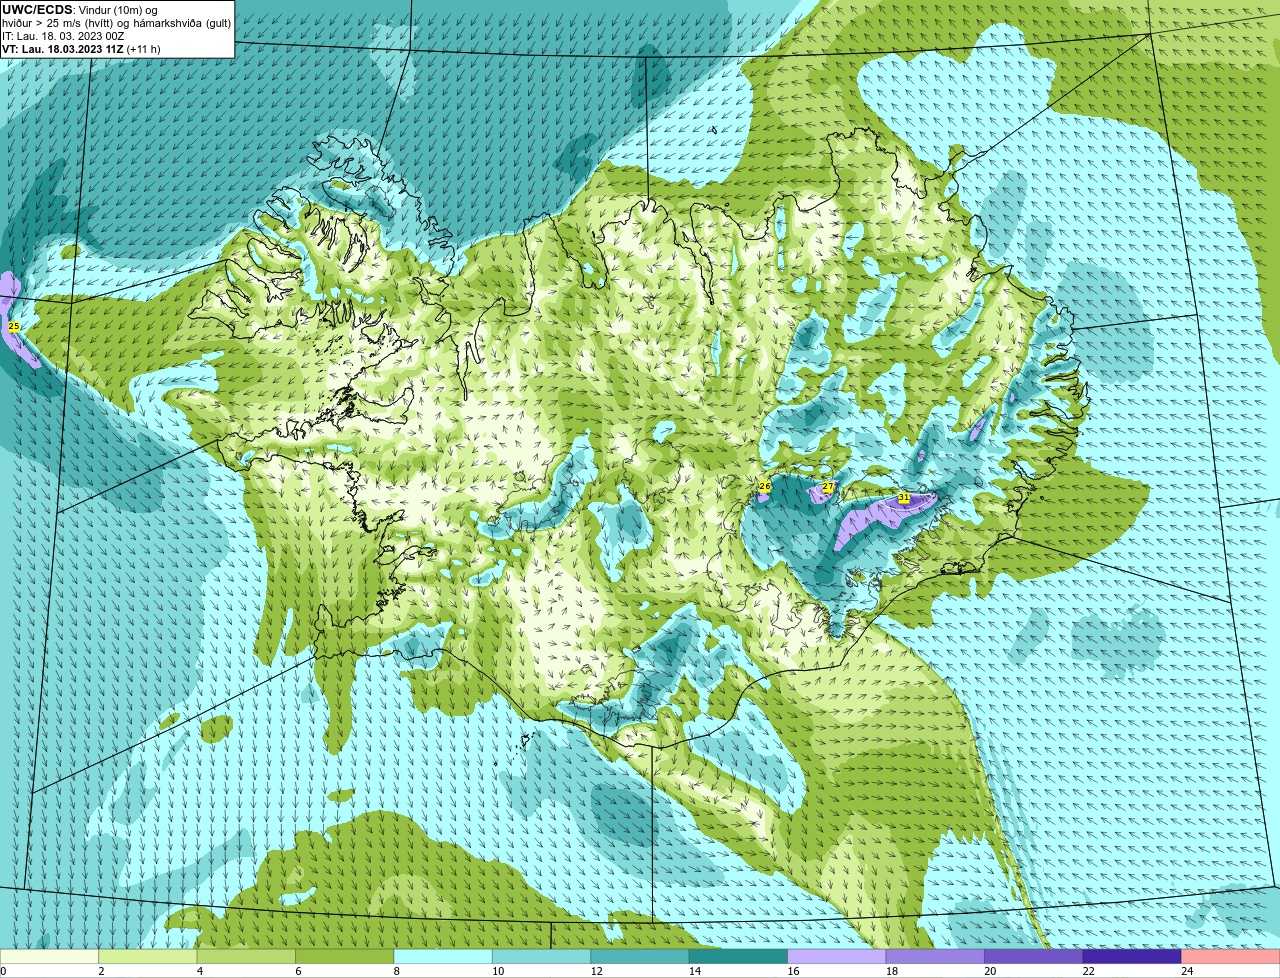The image size is (1280, 978).
Task: Select the 10–12 m/s turquoise legend swatch
Action: [542, 957]
